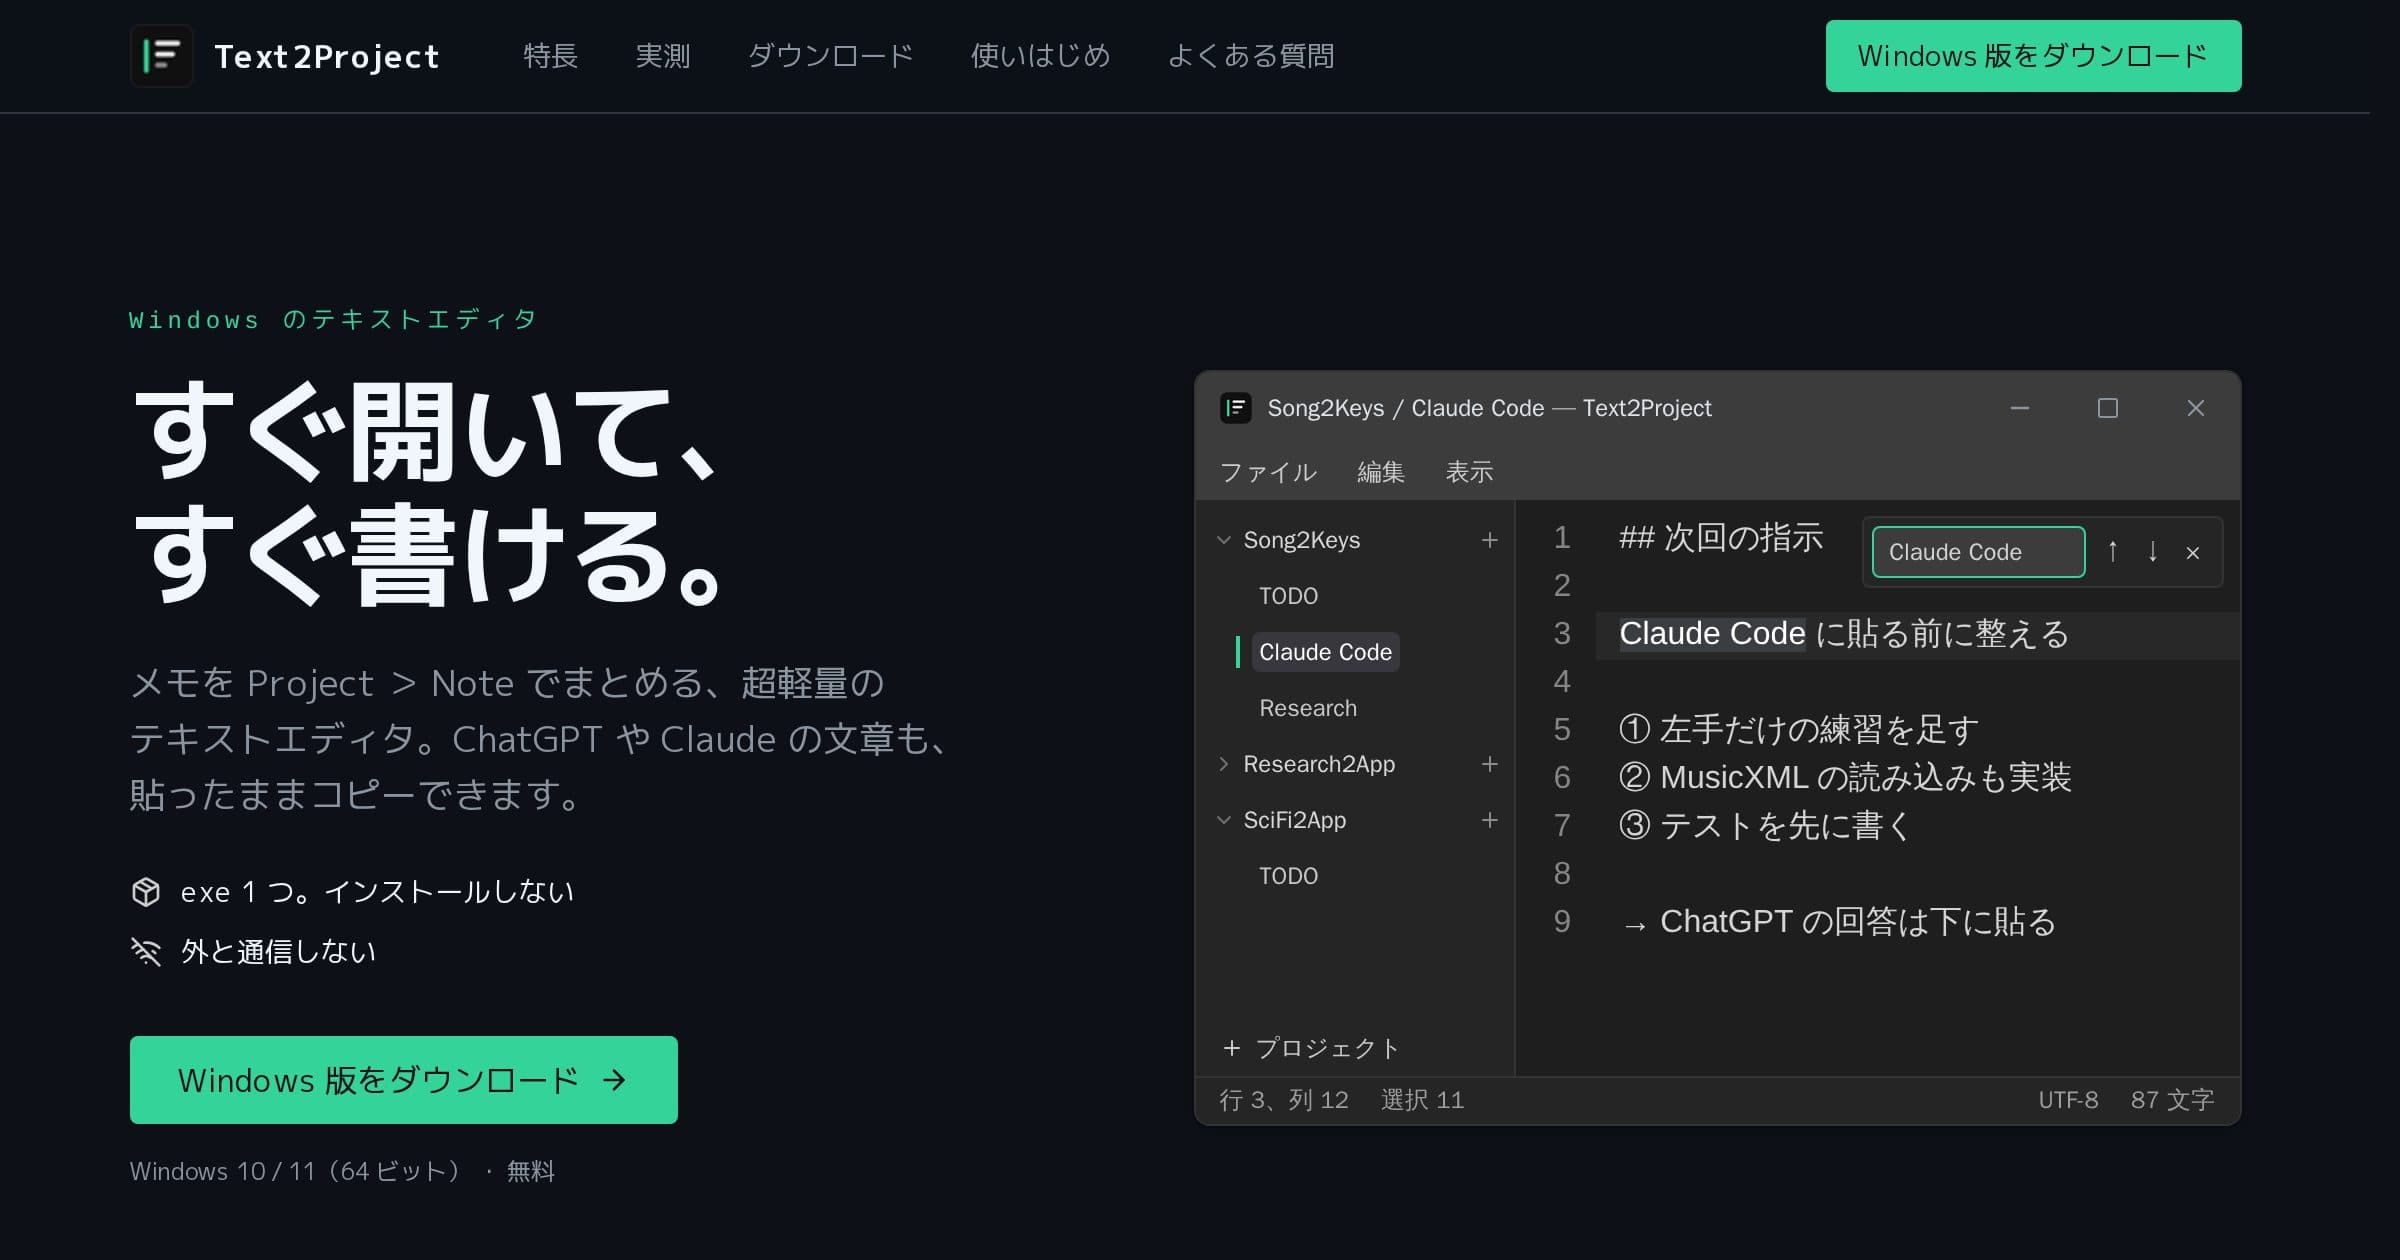The image size is (2400, 1260).
Task: Click the UTF-8 encoding status entry
Action: (x=2068, y=1100)
